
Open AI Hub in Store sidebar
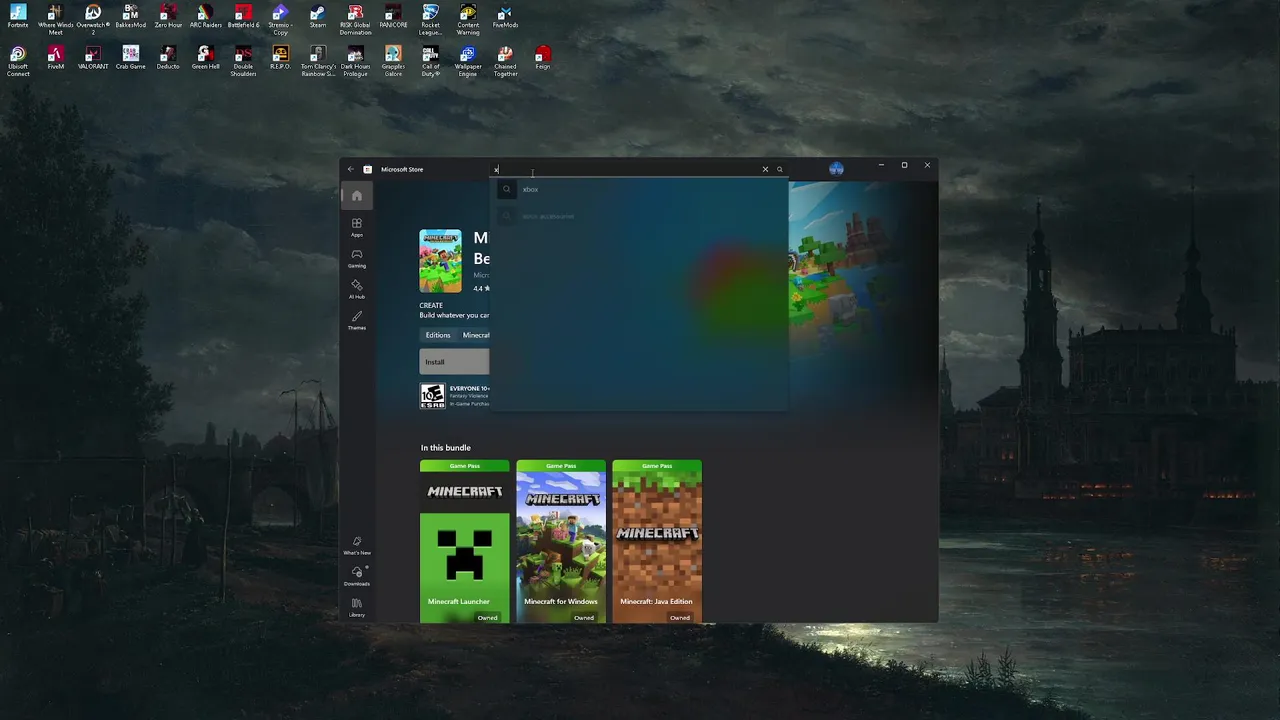[x=357, y=289]
